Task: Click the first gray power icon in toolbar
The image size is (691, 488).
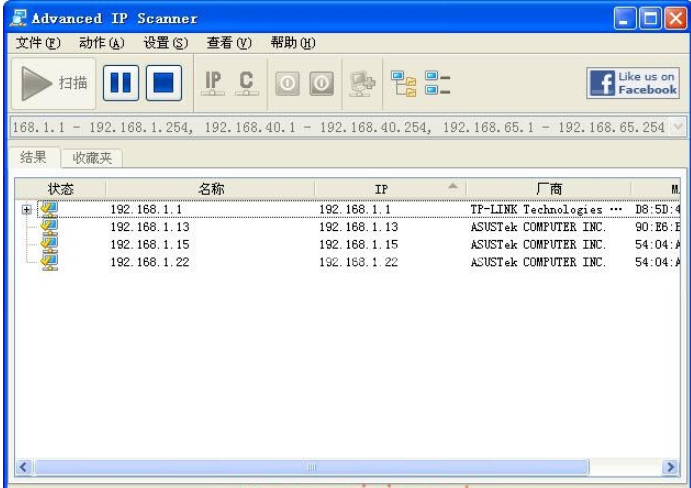Action: point(286,84)
